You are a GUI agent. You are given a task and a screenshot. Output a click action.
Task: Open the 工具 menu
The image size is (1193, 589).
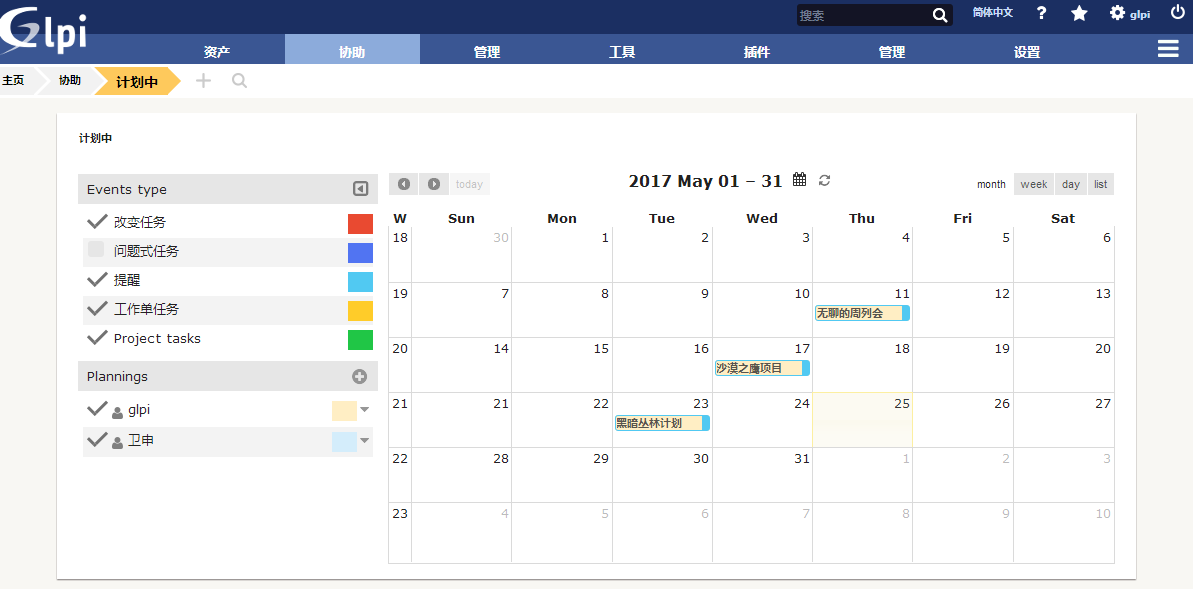pyautogui.click(x=622, y=52)
